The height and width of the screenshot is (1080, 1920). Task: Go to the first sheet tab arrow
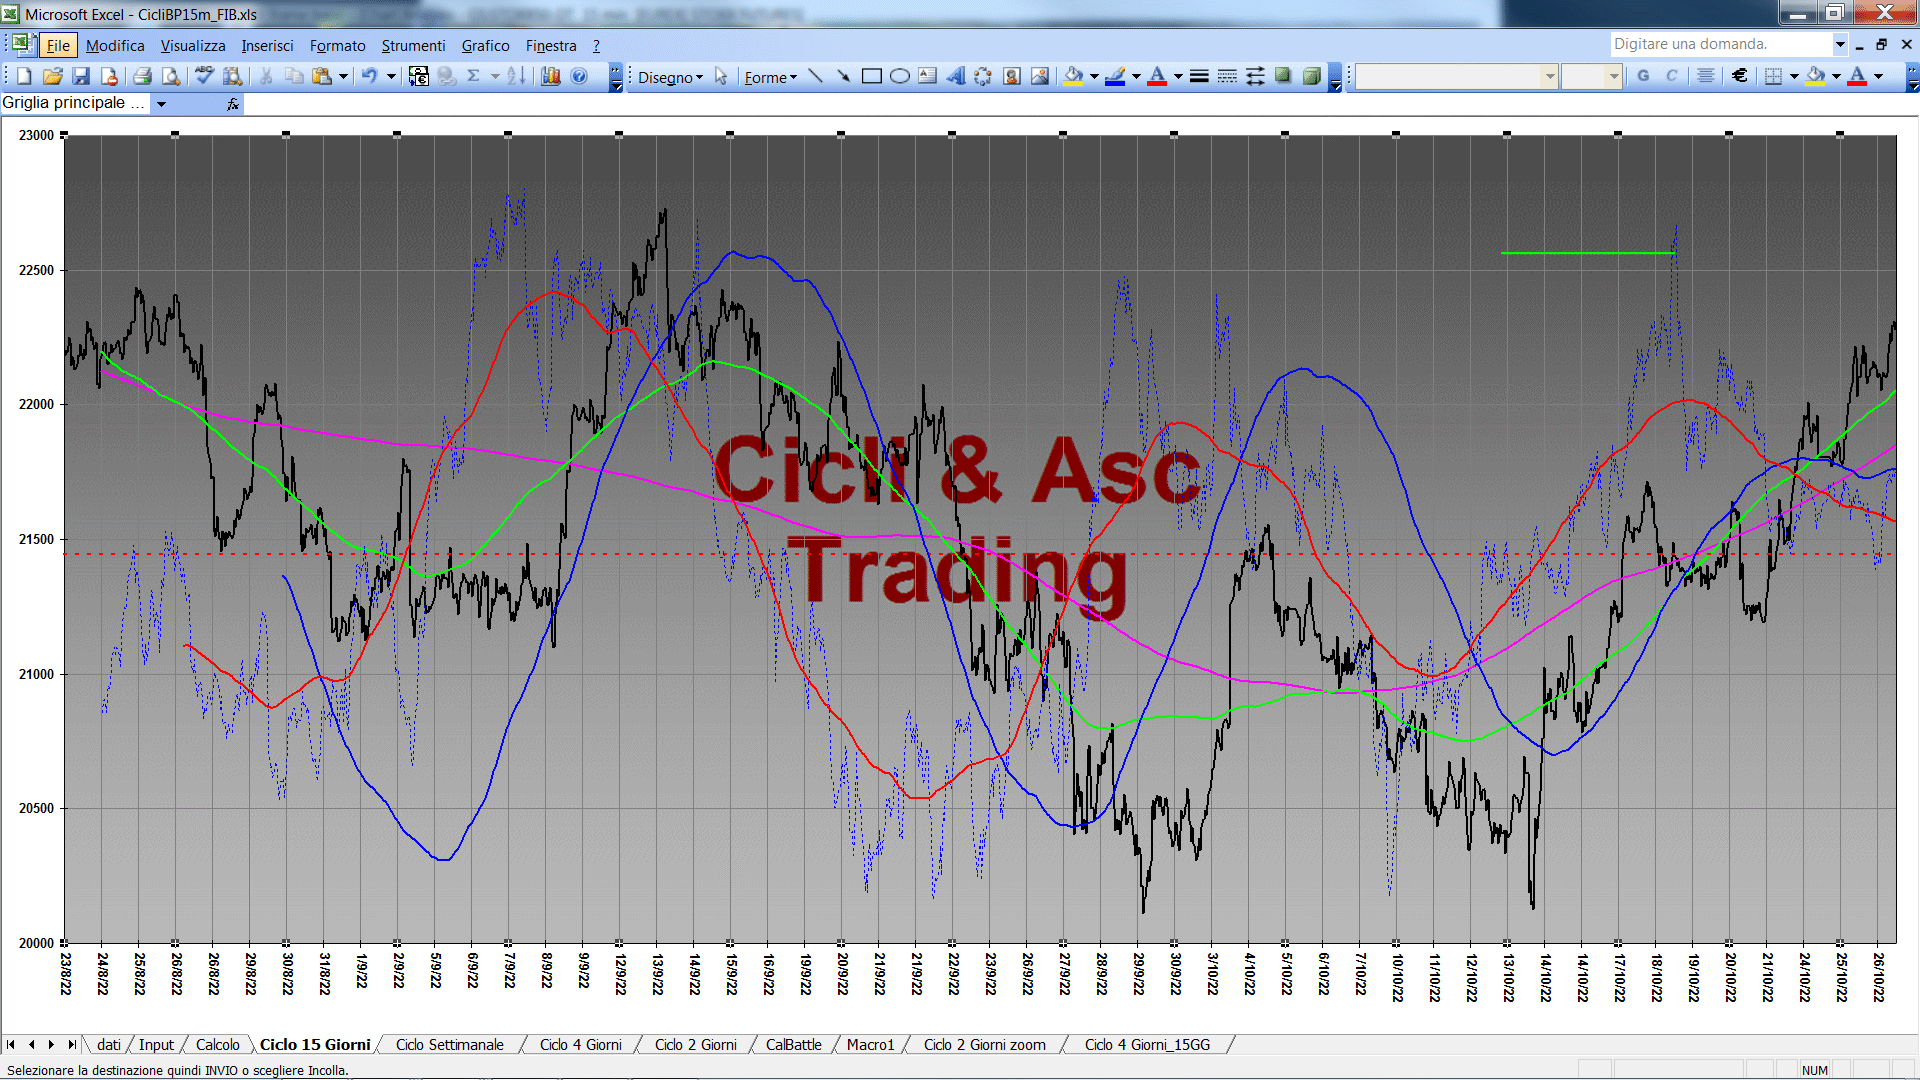coord(11,1044)
